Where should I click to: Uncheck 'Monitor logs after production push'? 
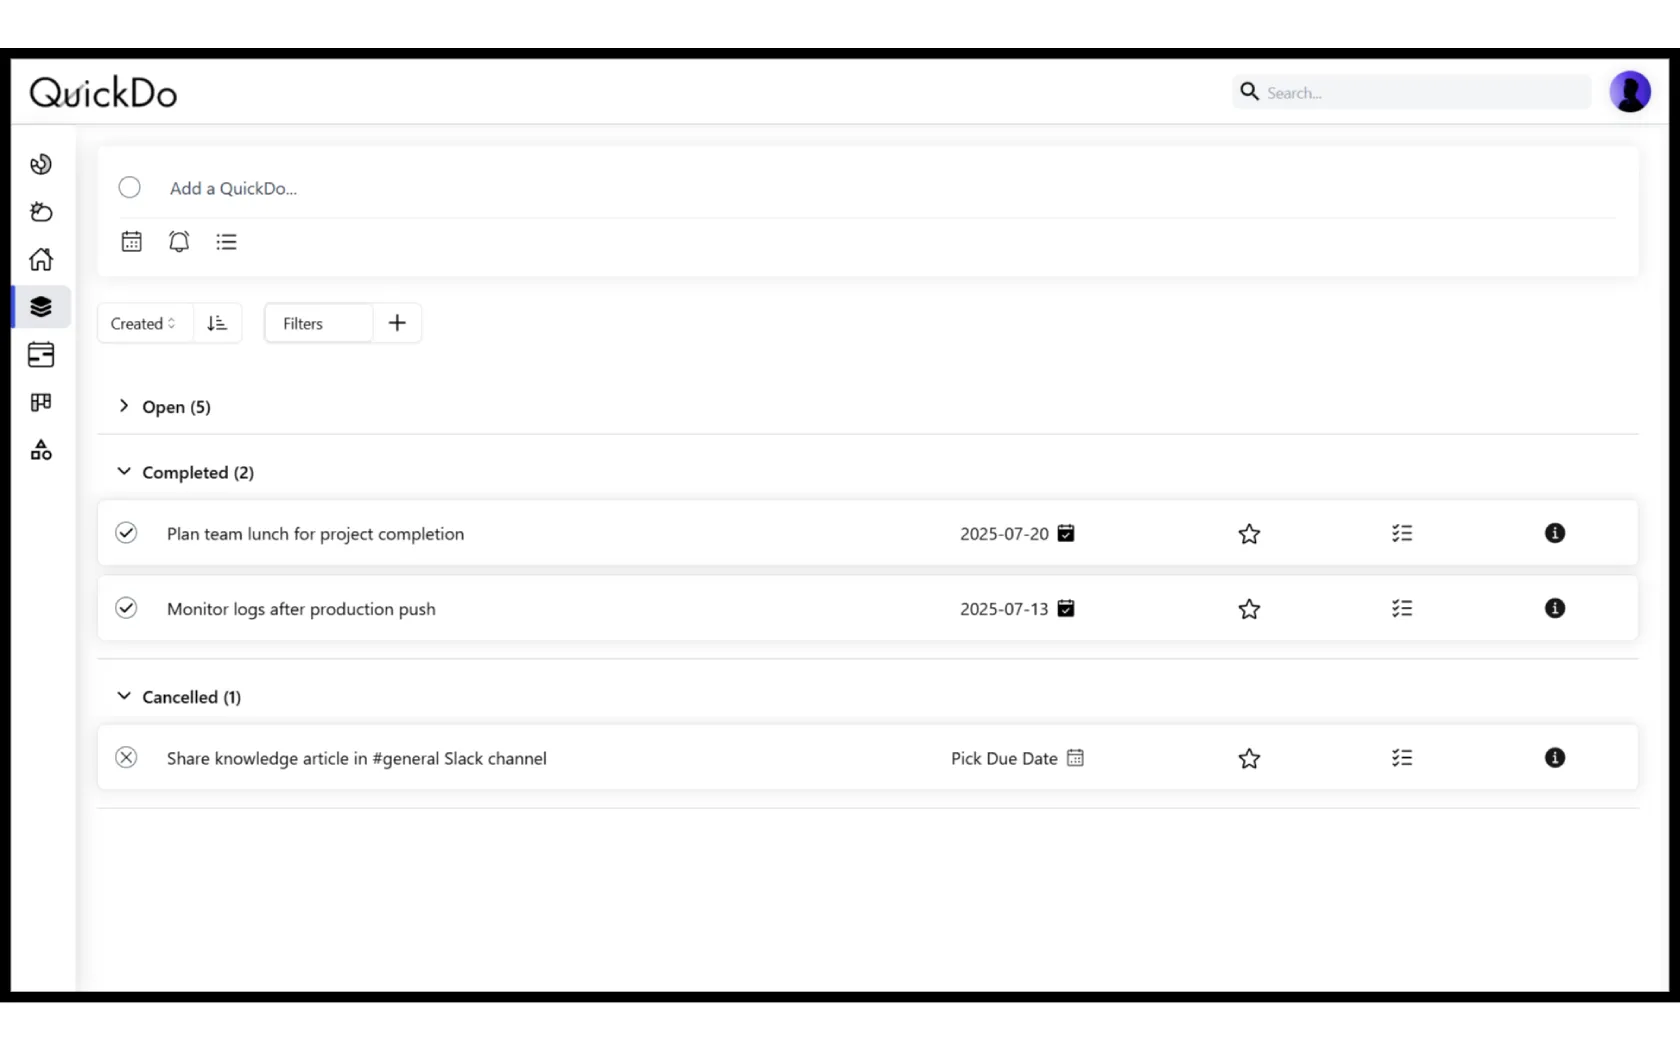[126, 608]
